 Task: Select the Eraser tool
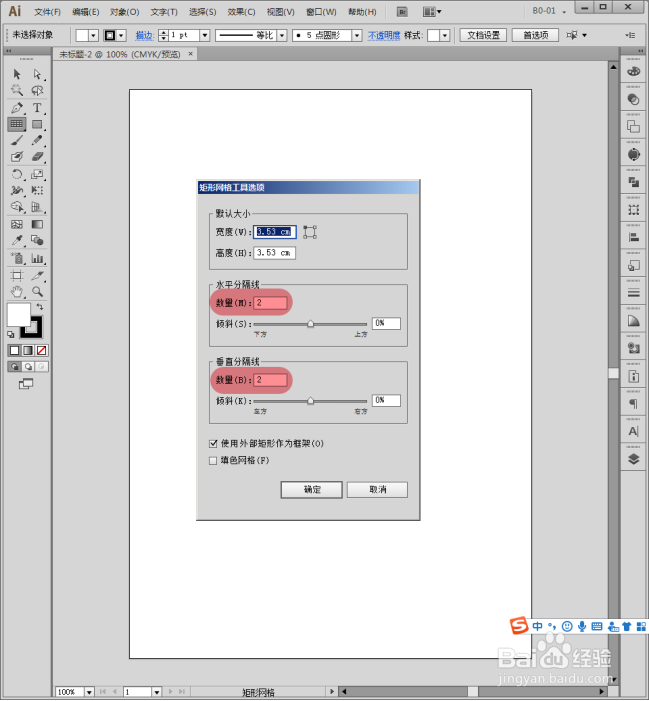click(x=37, y=156)
